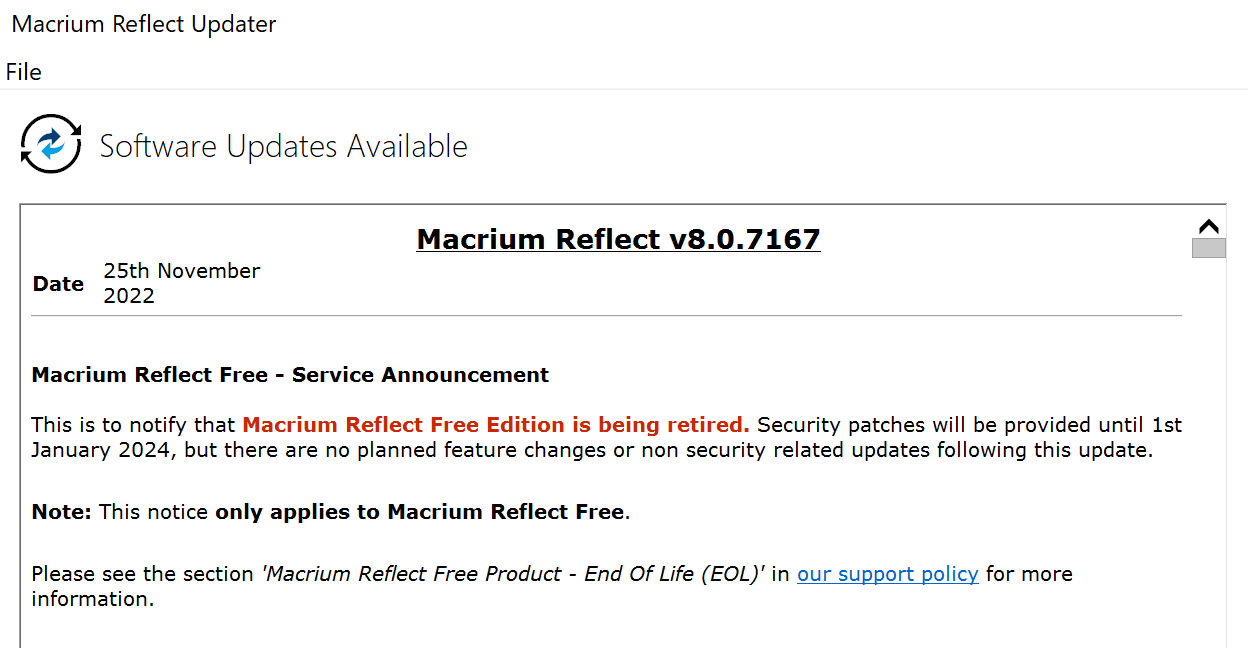This screenshot has width=1248, height=648.
Task: Click the 'Software Updates Available' heading
Action: [283, 146]
